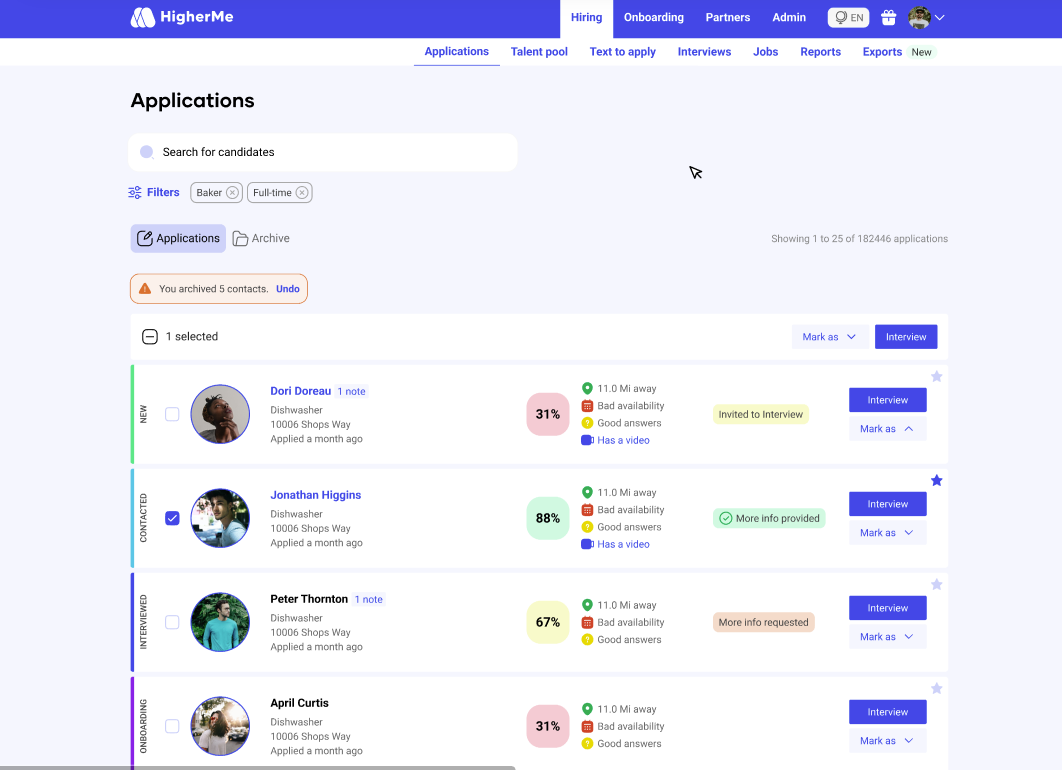Viewport: 1062px width, 770px height.
Task: Click the Filters sliders icon
Action: click(135, 193)
